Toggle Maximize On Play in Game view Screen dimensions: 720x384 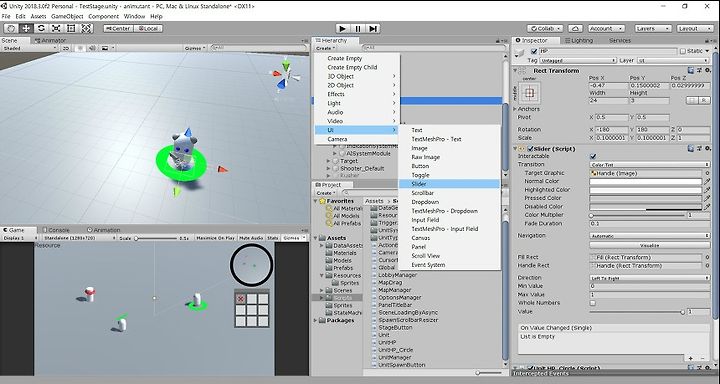click(215, 238)
